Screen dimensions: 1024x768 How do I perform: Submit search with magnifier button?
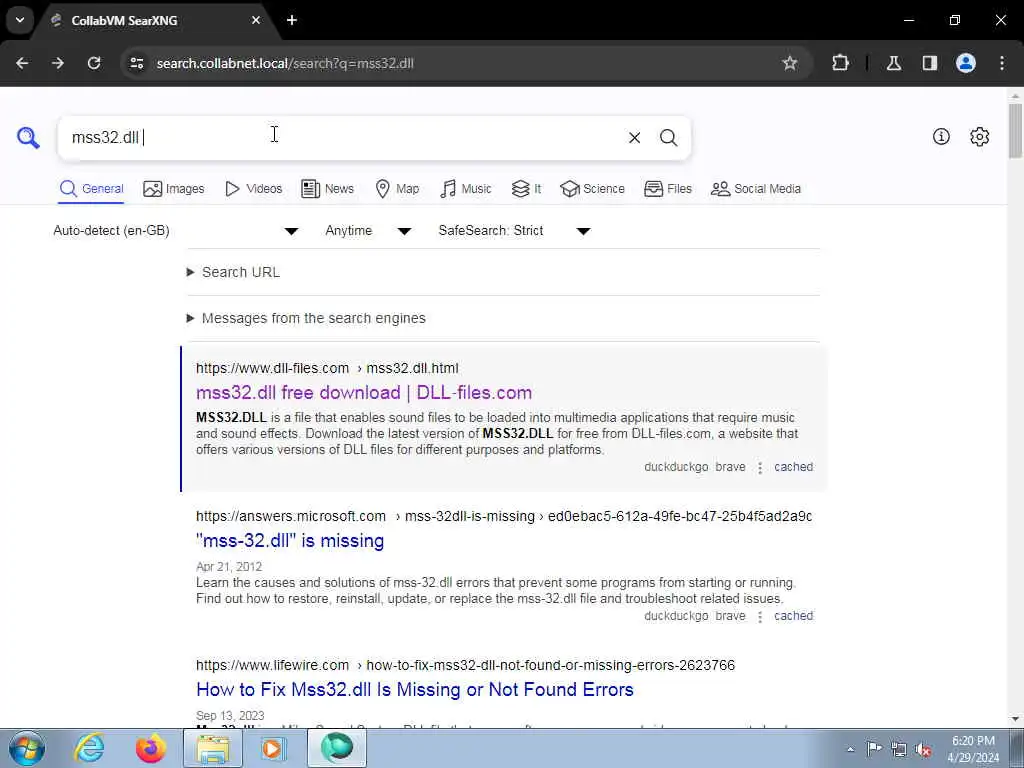pos(668,138)
